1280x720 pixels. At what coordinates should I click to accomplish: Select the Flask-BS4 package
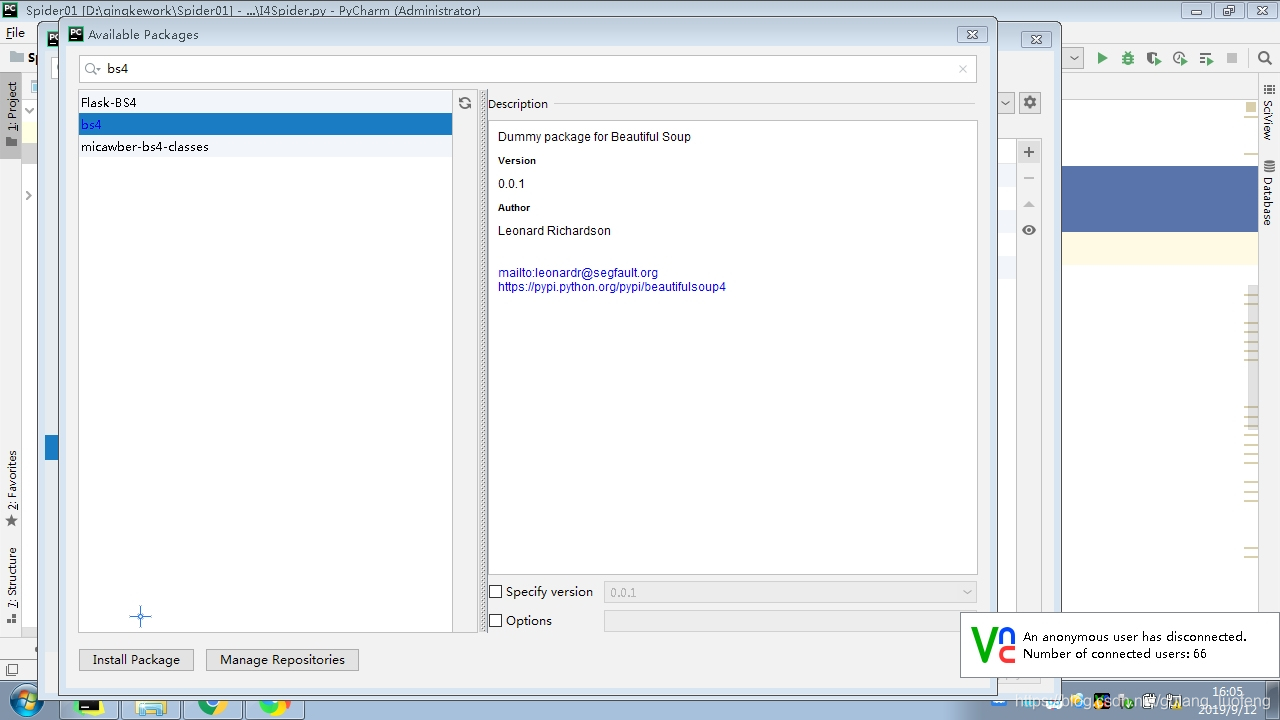point(265,103)
